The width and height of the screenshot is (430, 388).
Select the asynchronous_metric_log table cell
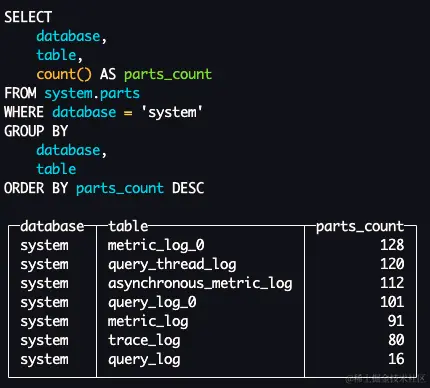point(200,284)
